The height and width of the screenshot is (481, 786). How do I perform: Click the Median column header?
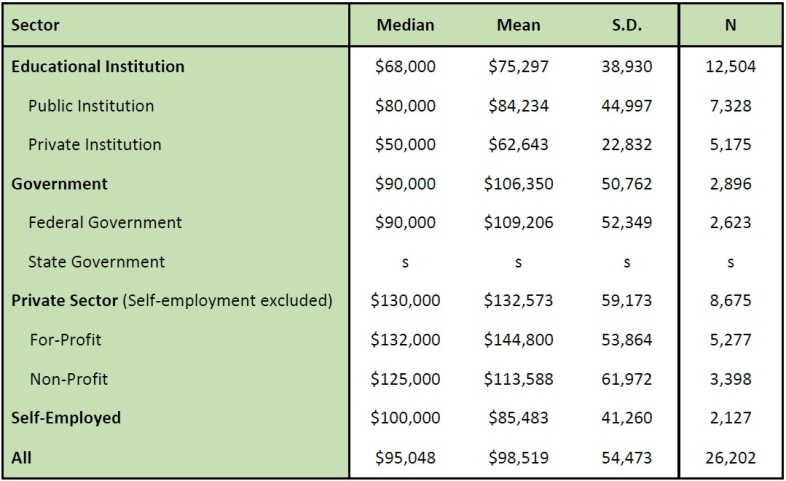(405, 25)
